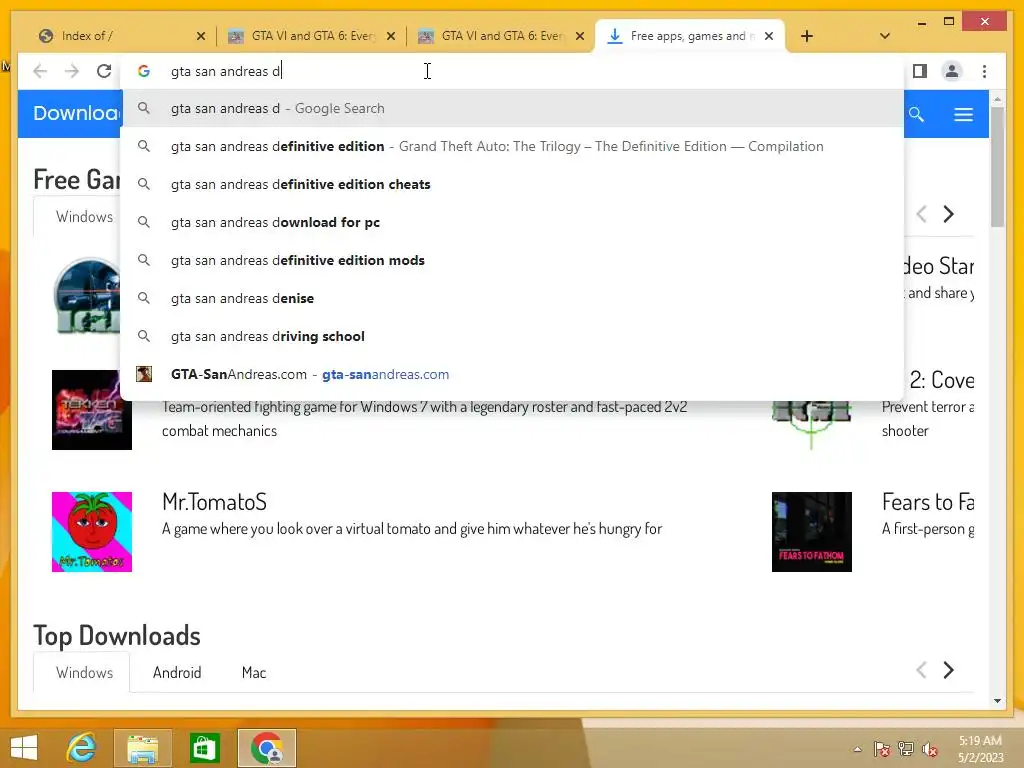Pick 'gta san andreas driving school' suggestion
Viewport: 1024px width, 768px height.
[512, 336]
